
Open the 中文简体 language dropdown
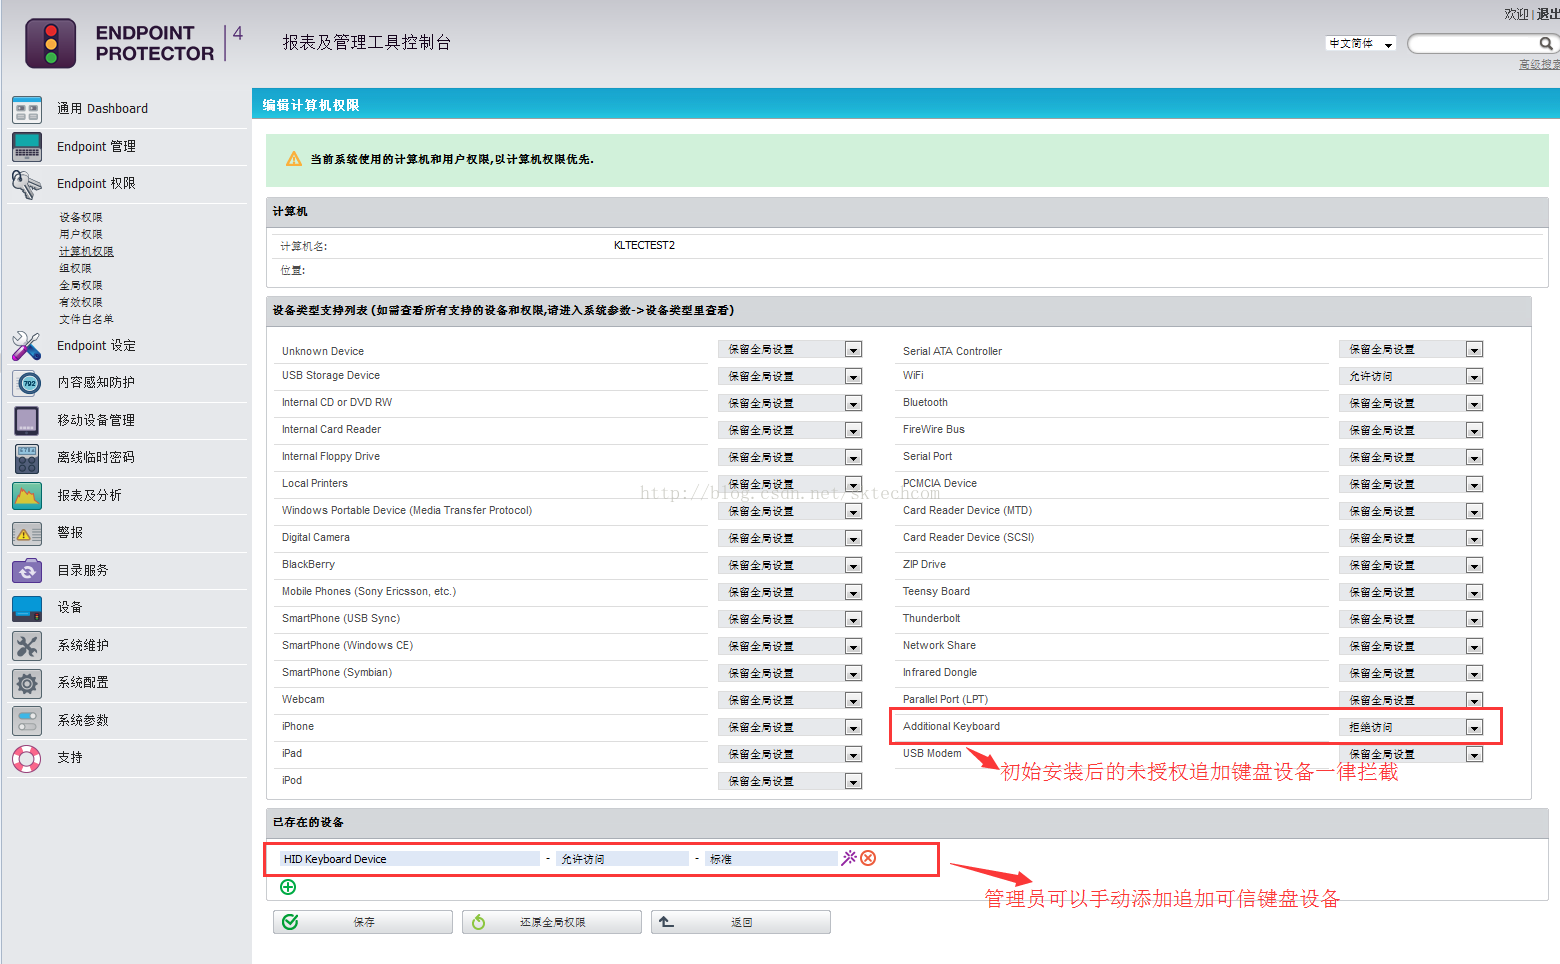point(1360,44)
